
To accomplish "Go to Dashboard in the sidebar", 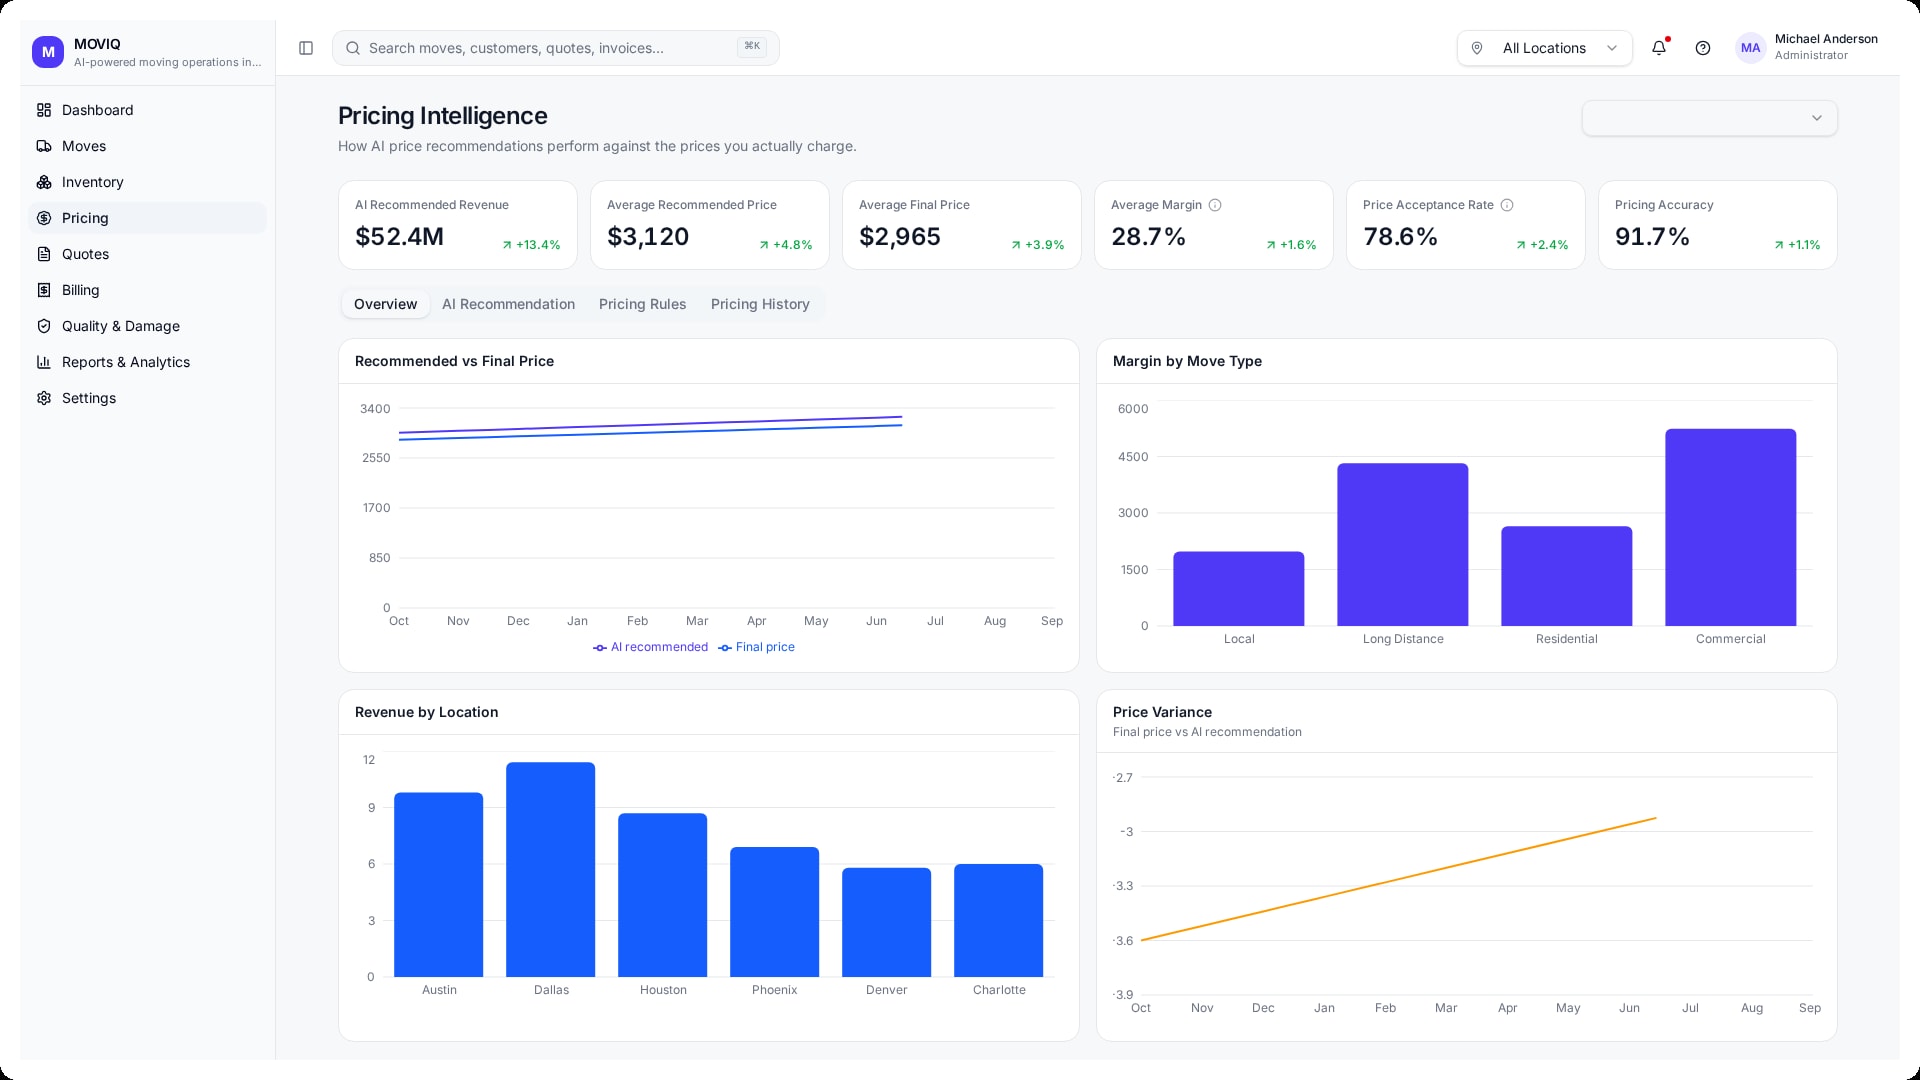I will tap(147, 110).
